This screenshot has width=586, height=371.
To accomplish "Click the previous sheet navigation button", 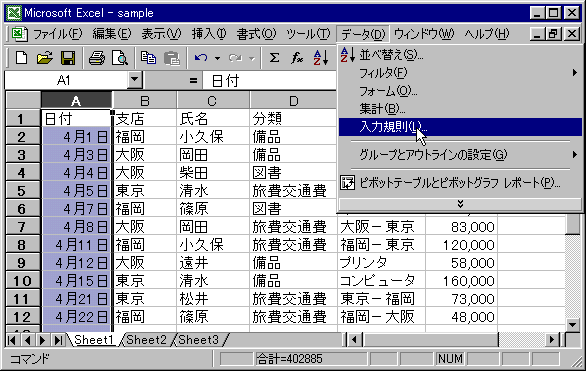I will (27, 340).
